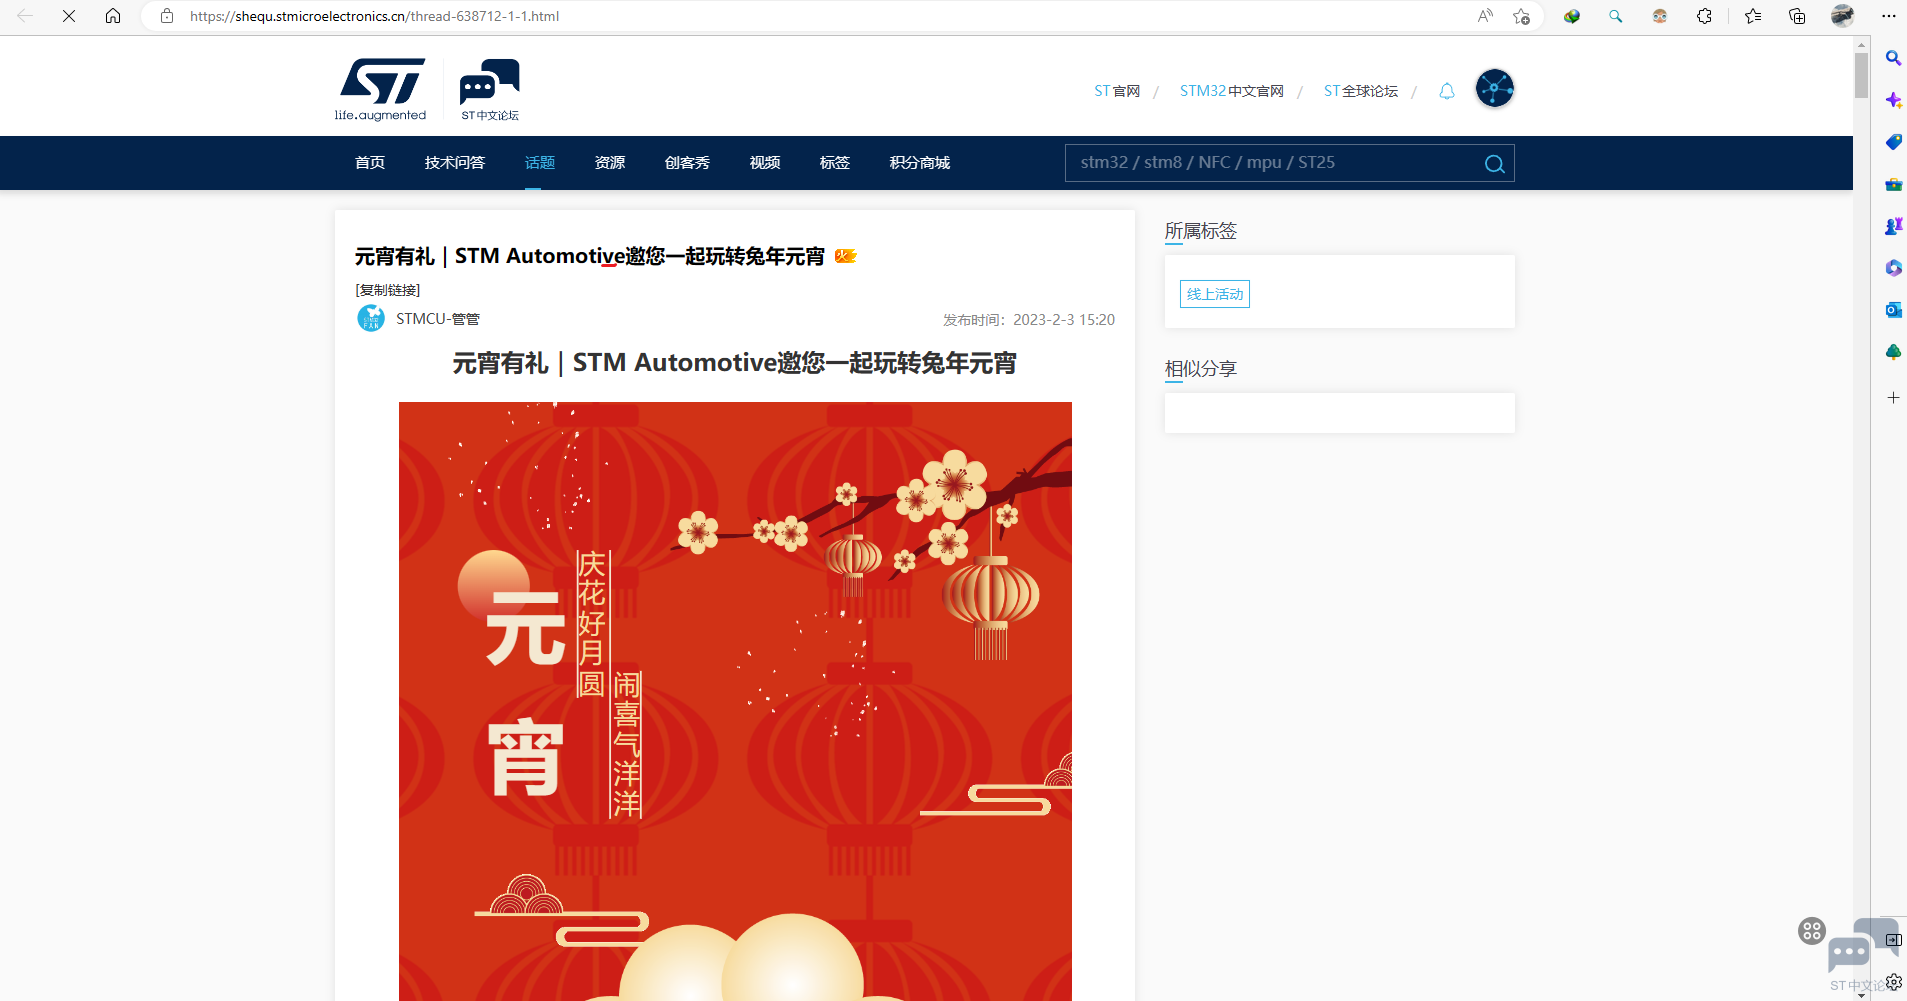This screenshot has width=1907, height=1001.
Task: Open the sidebar Microsoft 365 icon
Action: (x=1893, y=268)
